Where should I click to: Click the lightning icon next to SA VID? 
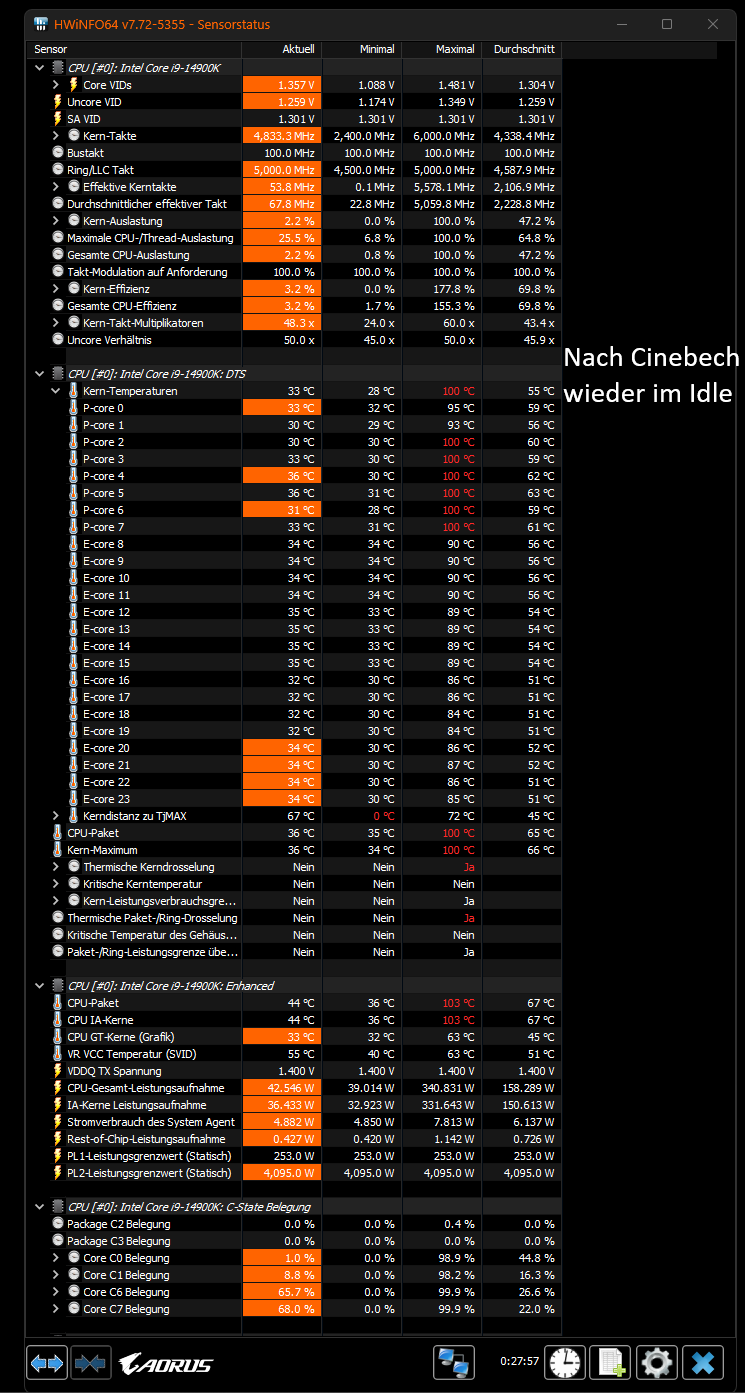[57, 119]
